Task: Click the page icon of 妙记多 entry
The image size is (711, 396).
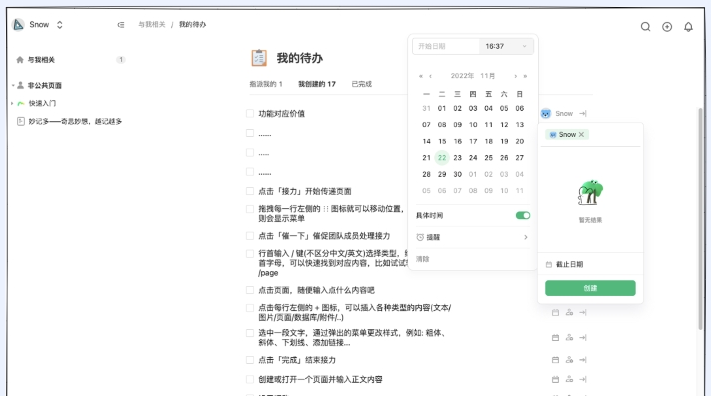Action: pyautogui.click(x=20, y=121)
